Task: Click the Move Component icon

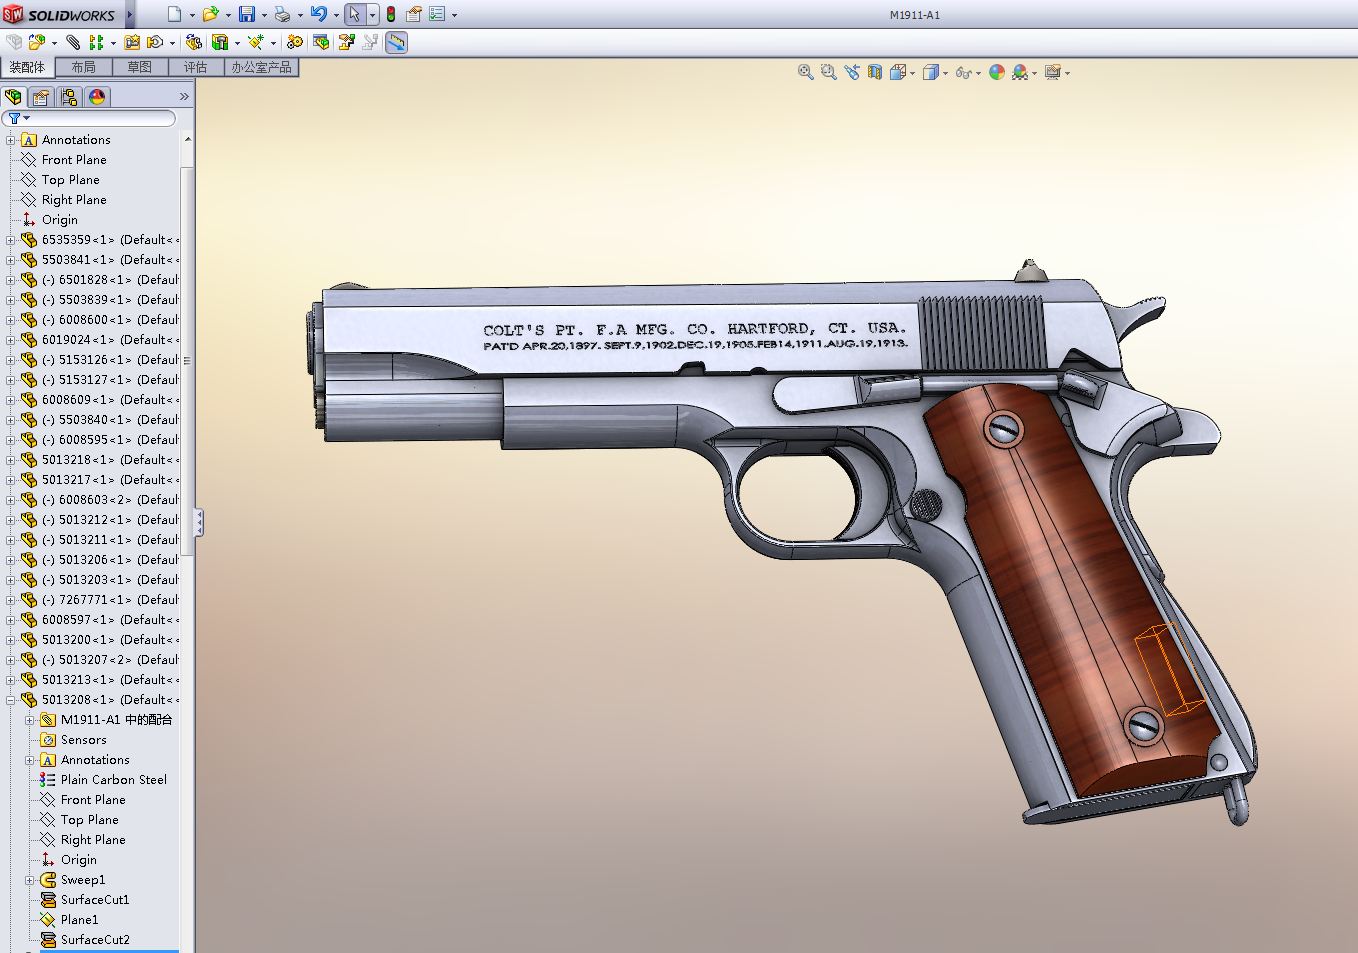Action: pos(155,42)
